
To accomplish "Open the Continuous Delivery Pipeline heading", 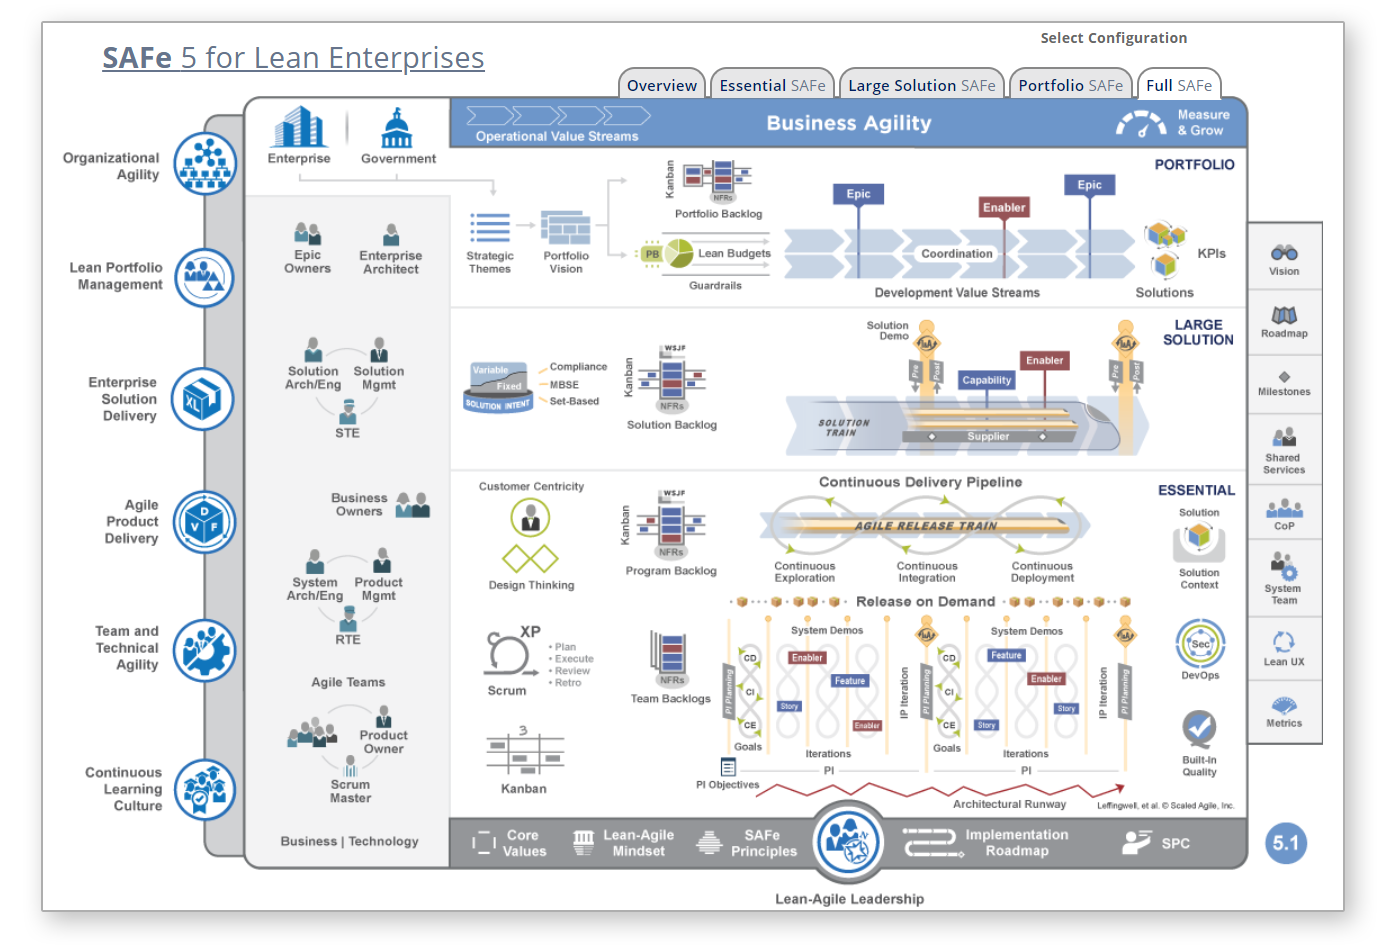I will click(920, 482).
